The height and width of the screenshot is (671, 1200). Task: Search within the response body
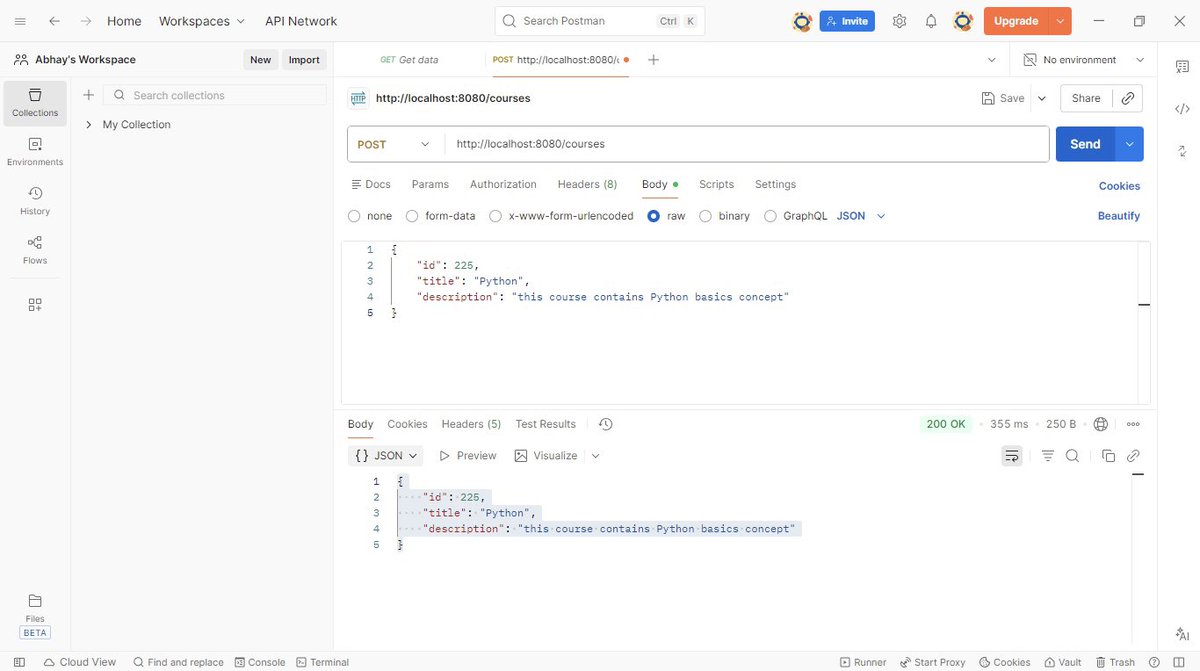1072,455
